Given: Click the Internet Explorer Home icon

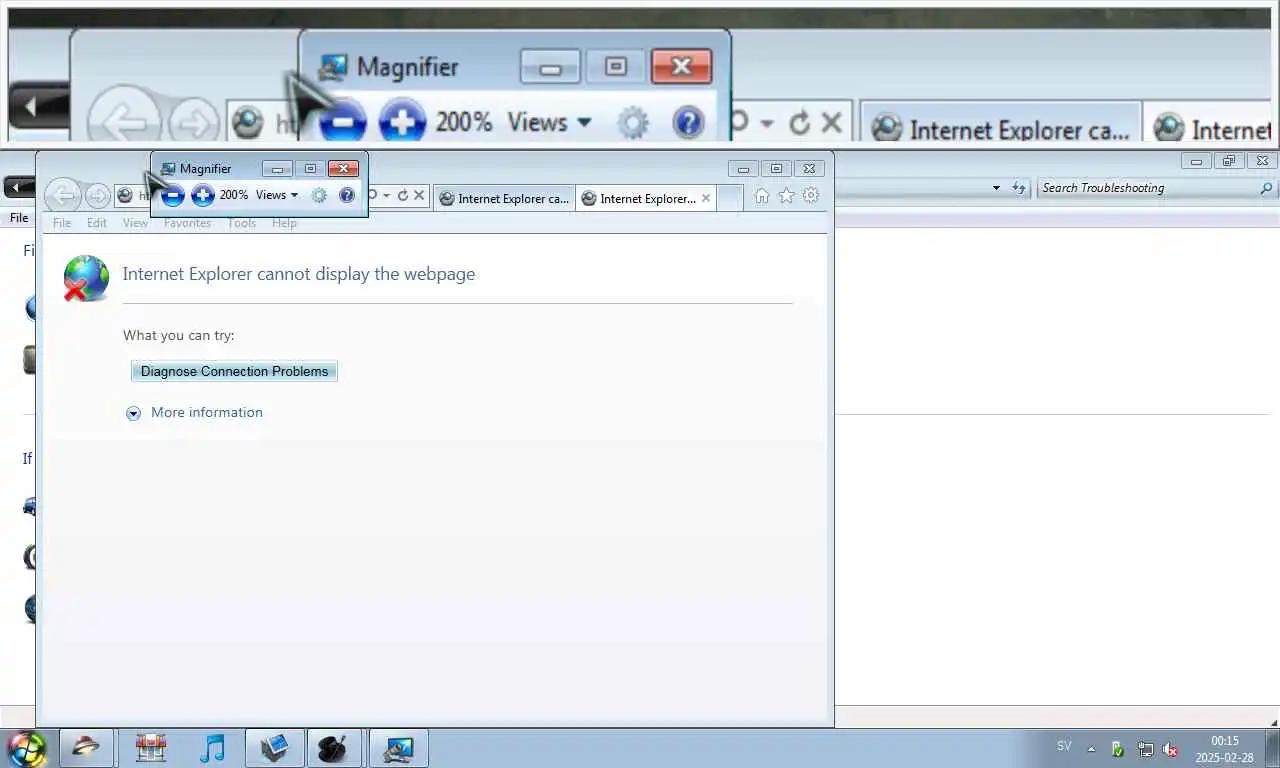Looking at the screenshot, I should (762, 196).
